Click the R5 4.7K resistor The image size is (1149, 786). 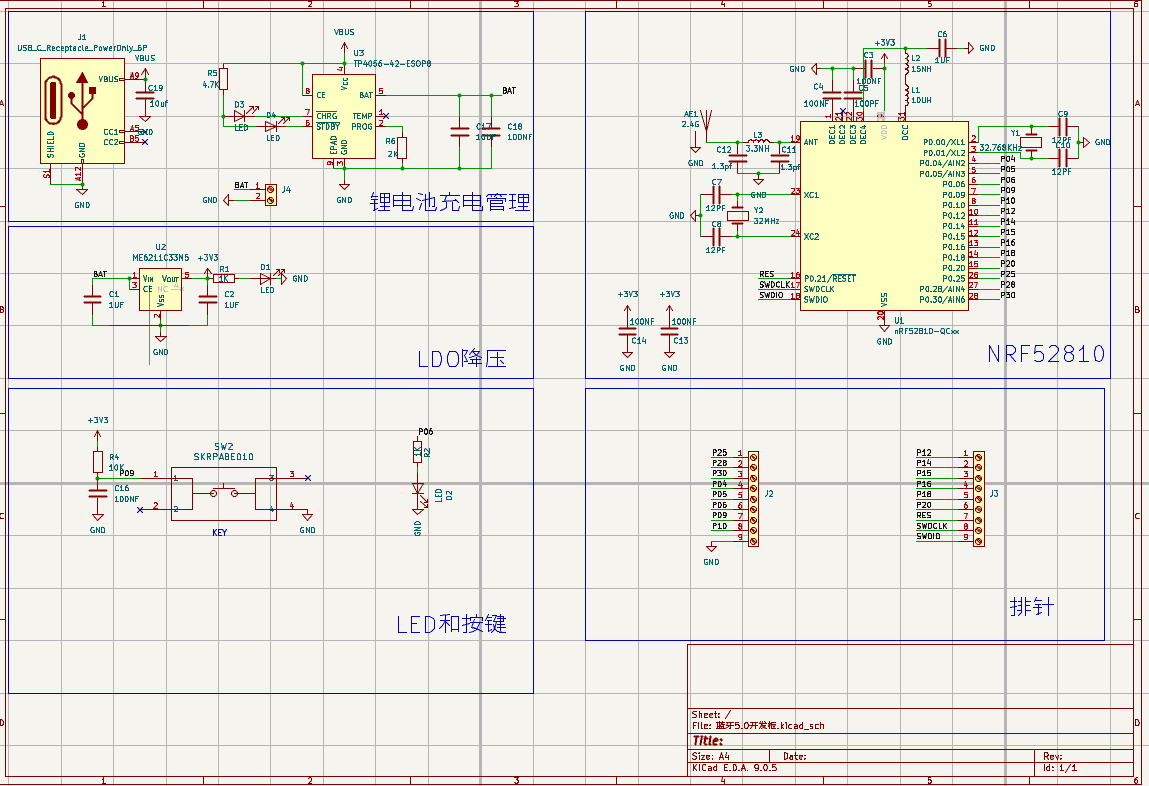click(x=224, y=79)
